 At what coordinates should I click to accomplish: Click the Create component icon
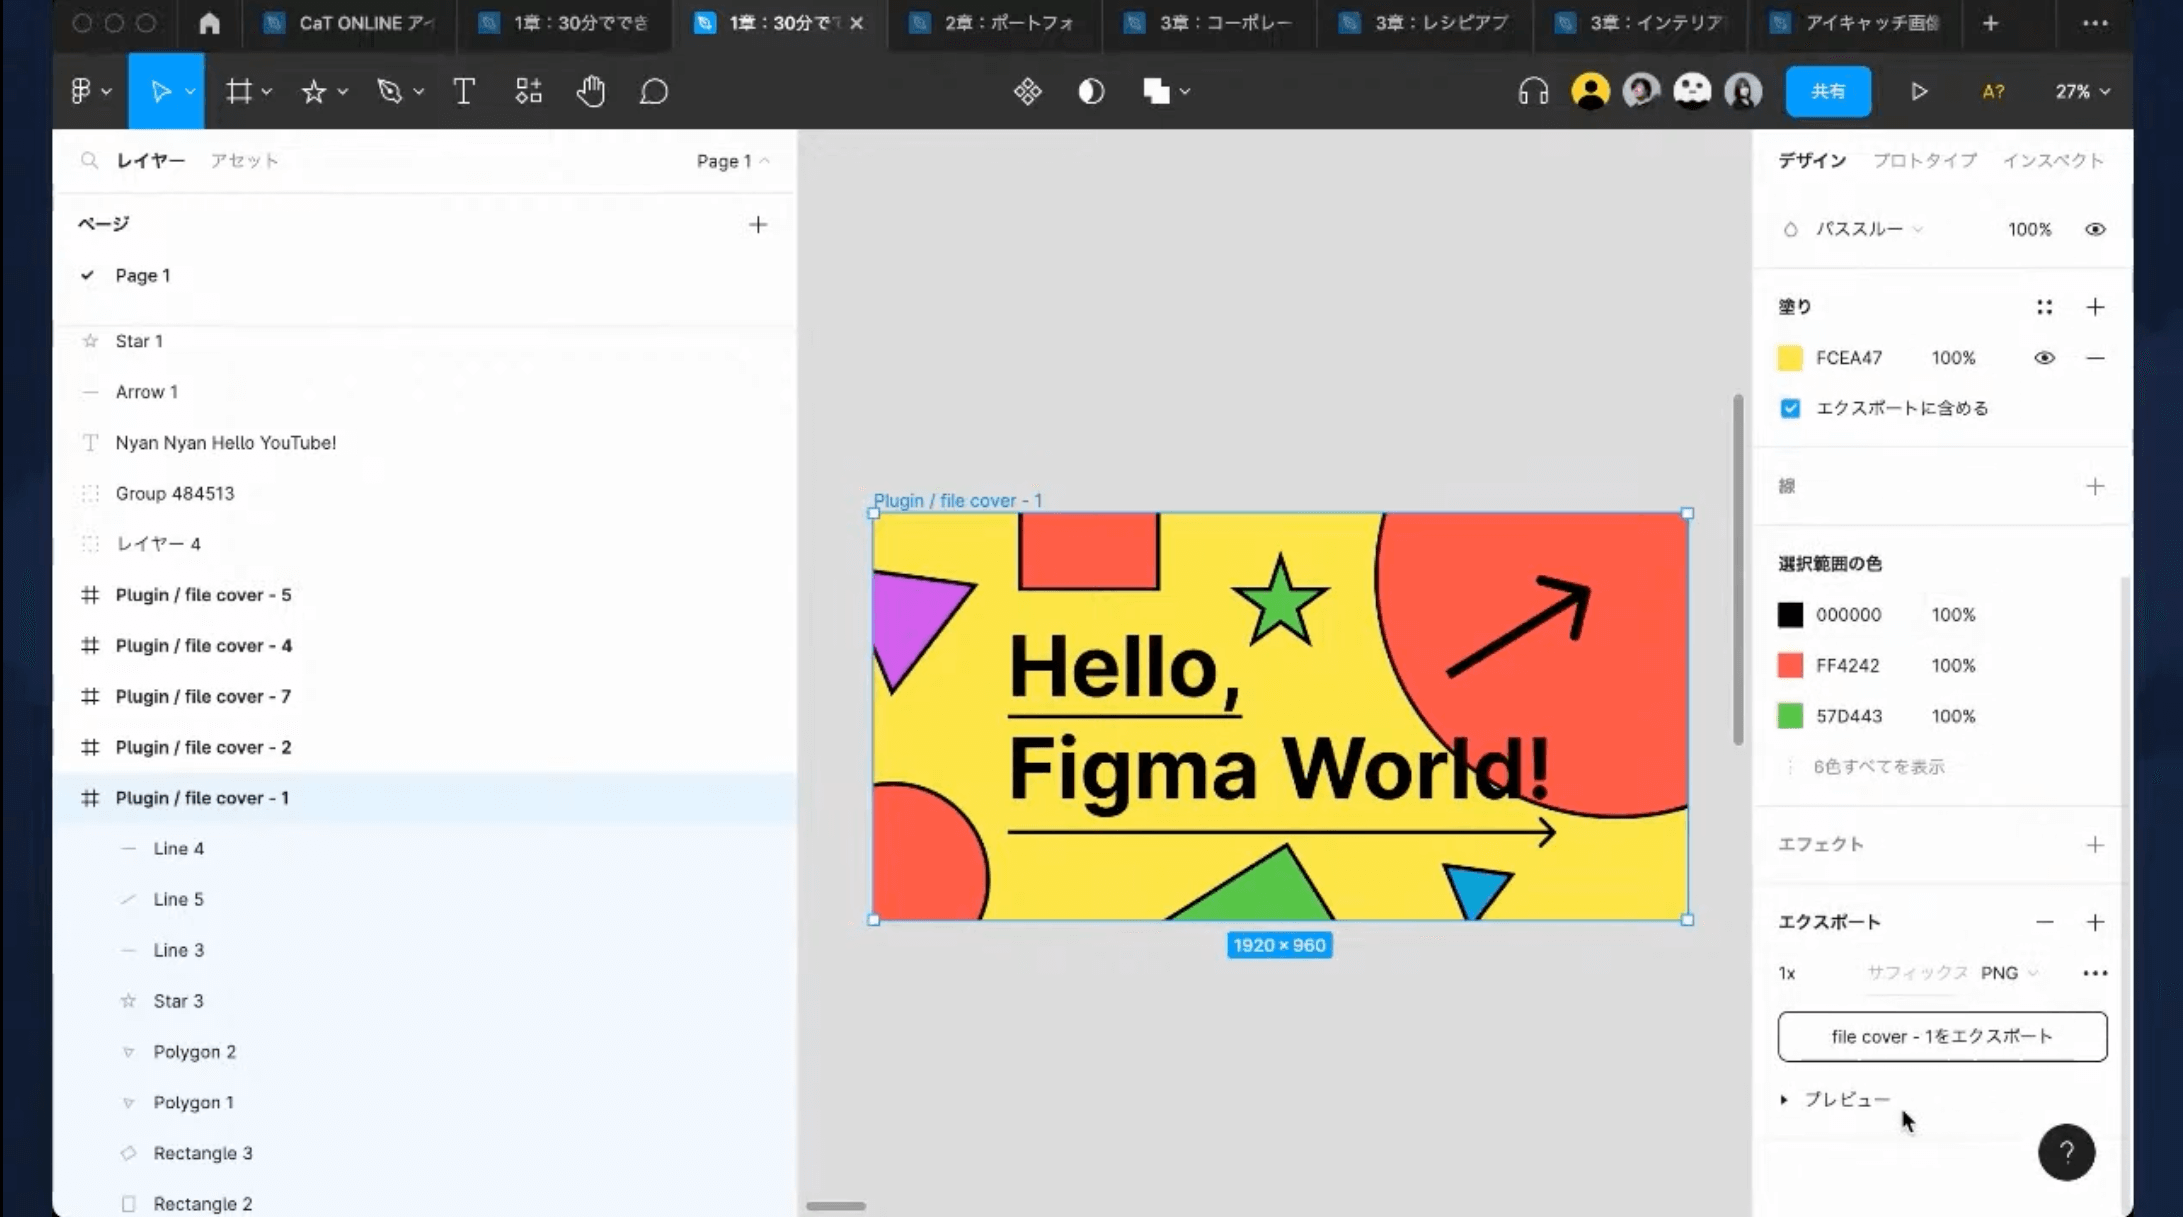[x=1027, y=91]
